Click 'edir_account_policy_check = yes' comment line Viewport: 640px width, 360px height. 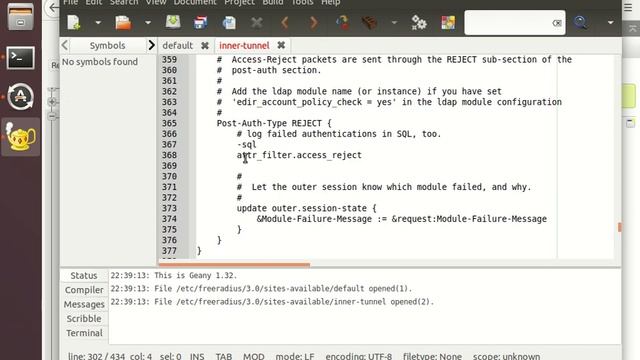(x=389, y=102)
